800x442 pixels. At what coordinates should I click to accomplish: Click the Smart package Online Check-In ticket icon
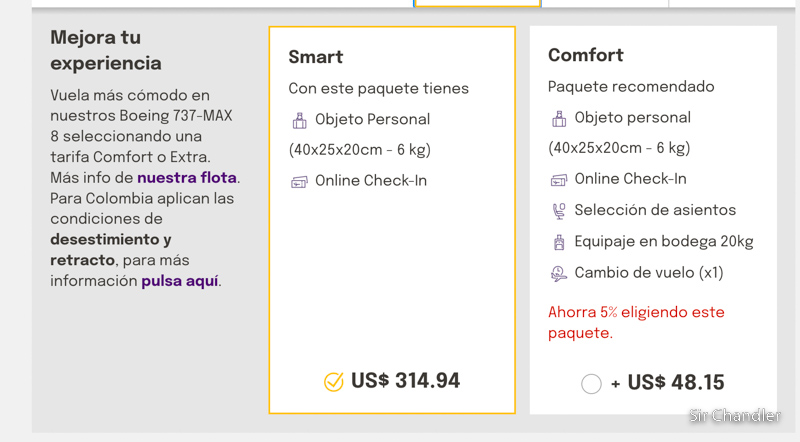pos(299,182)
